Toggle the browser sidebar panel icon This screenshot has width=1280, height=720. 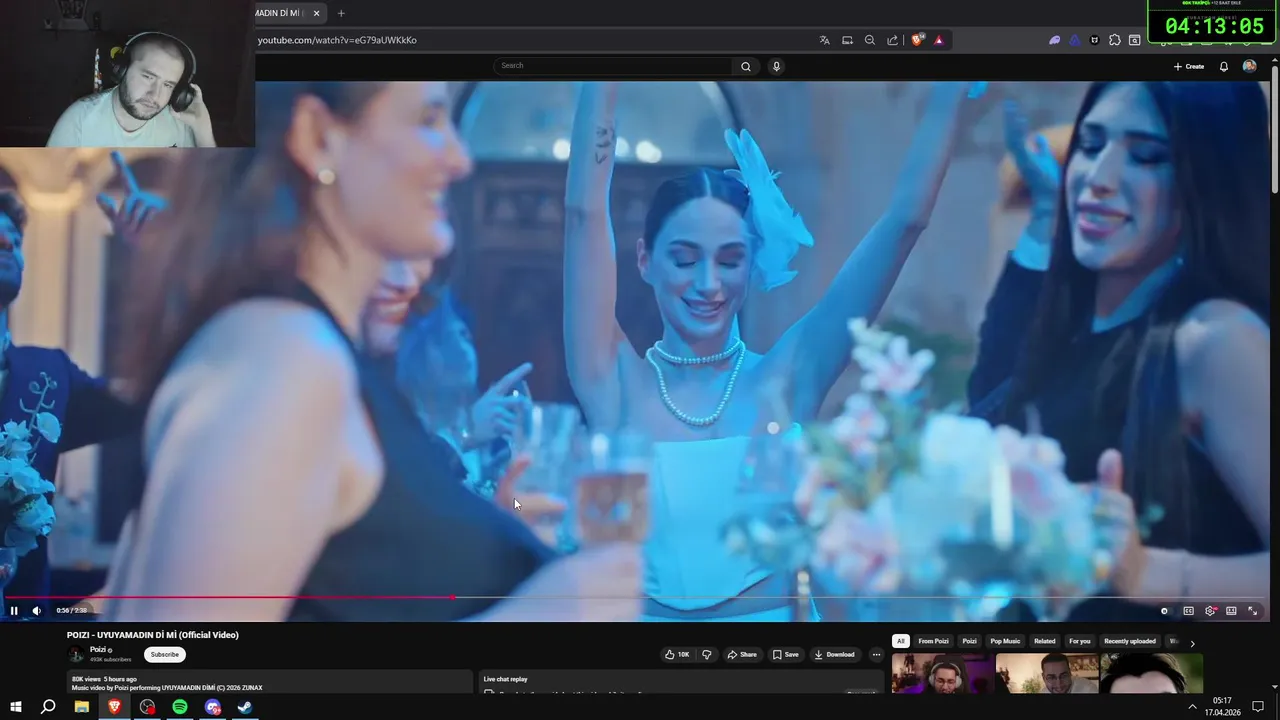pos(1135,40)
